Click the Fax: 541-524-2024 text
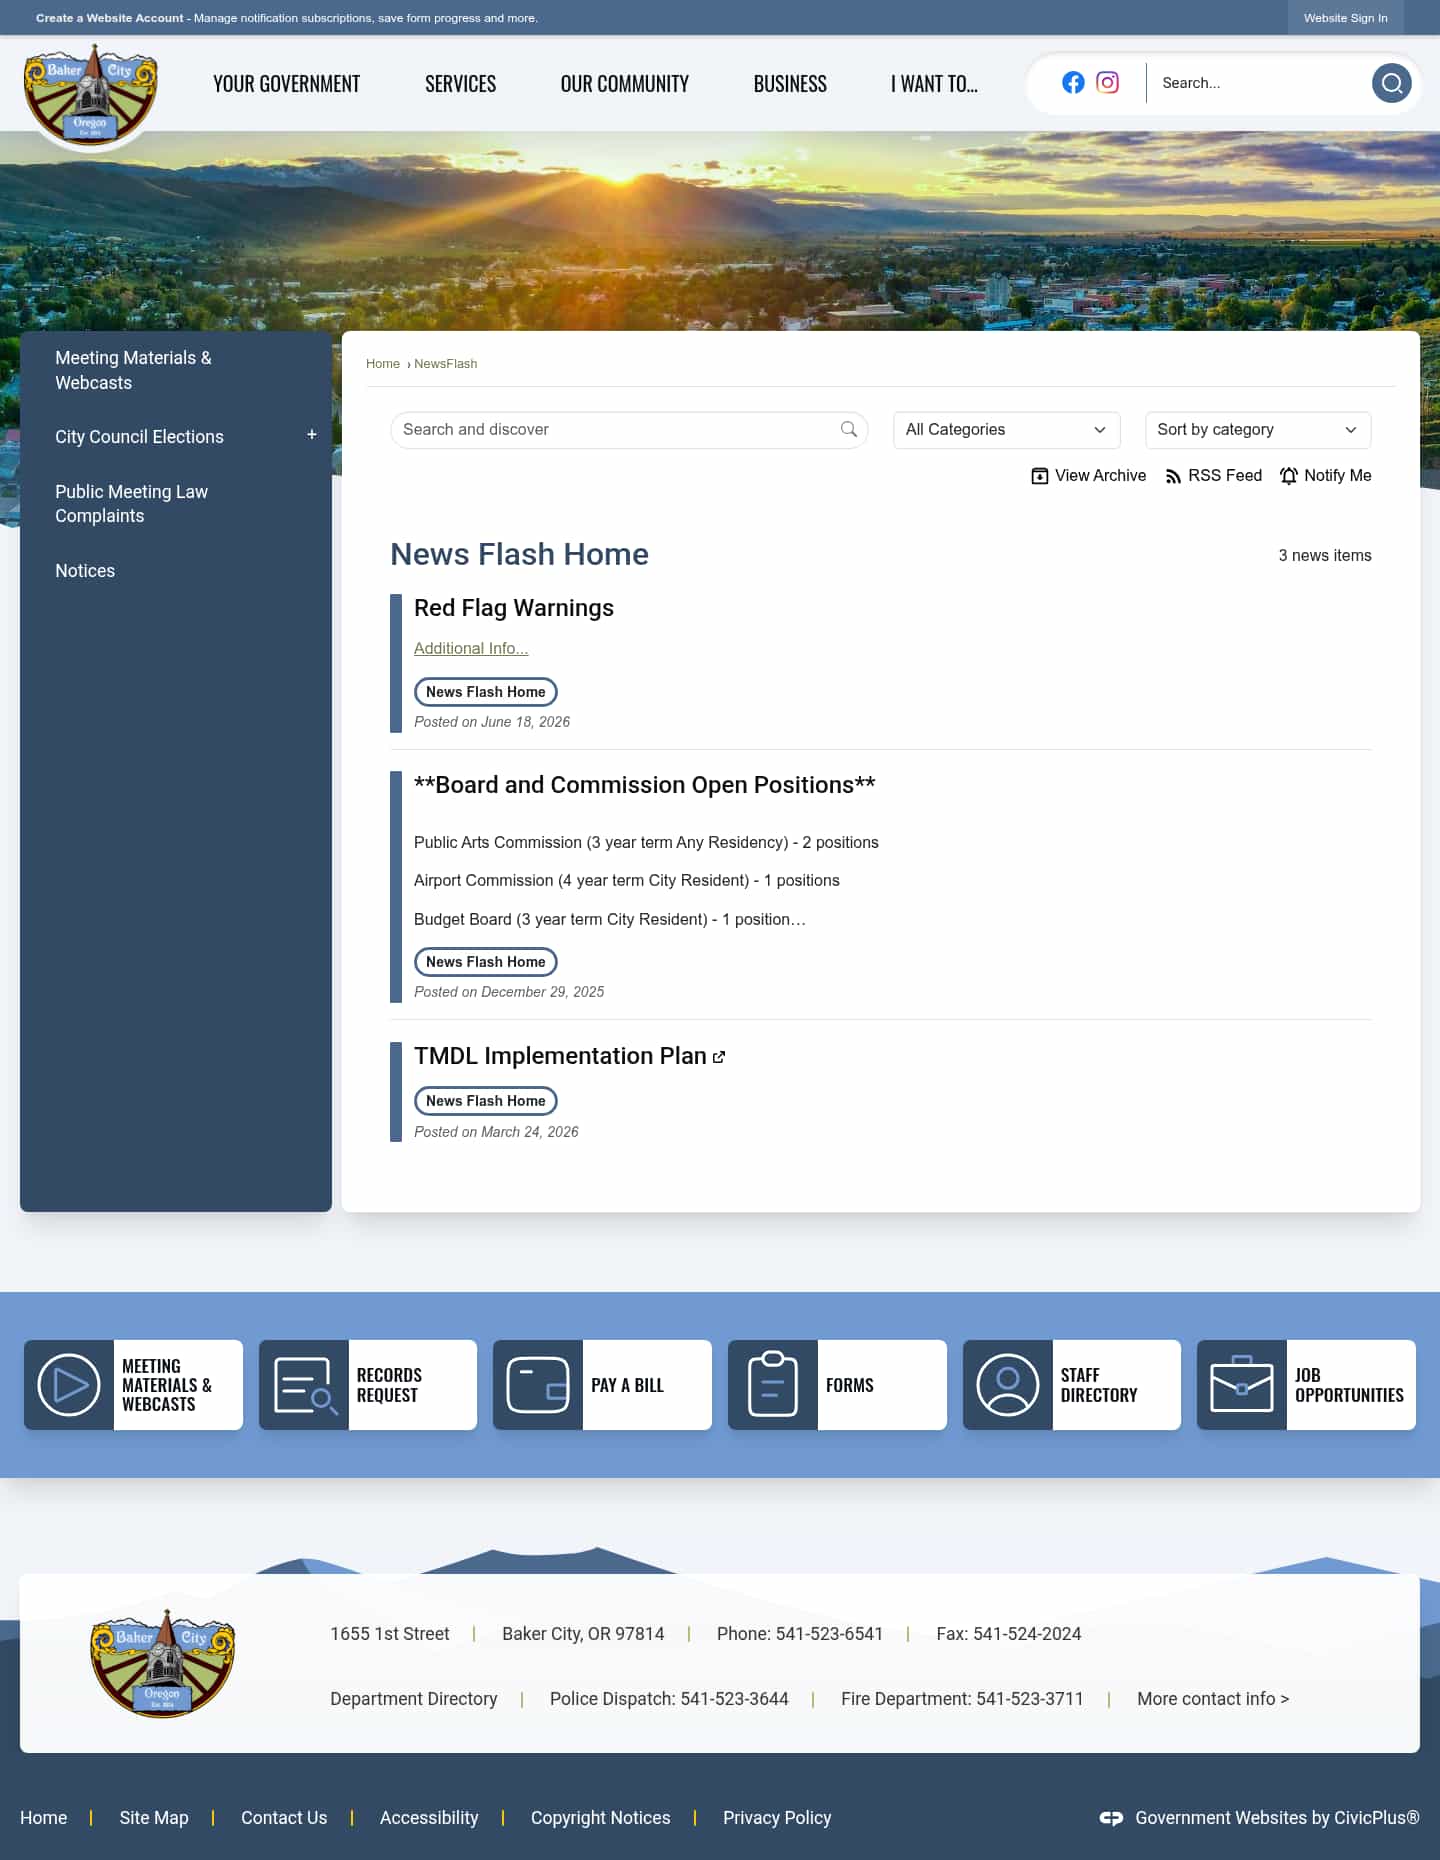The width and height of the screenshot is (1440, 1860). click(x=1009, y=1634)
